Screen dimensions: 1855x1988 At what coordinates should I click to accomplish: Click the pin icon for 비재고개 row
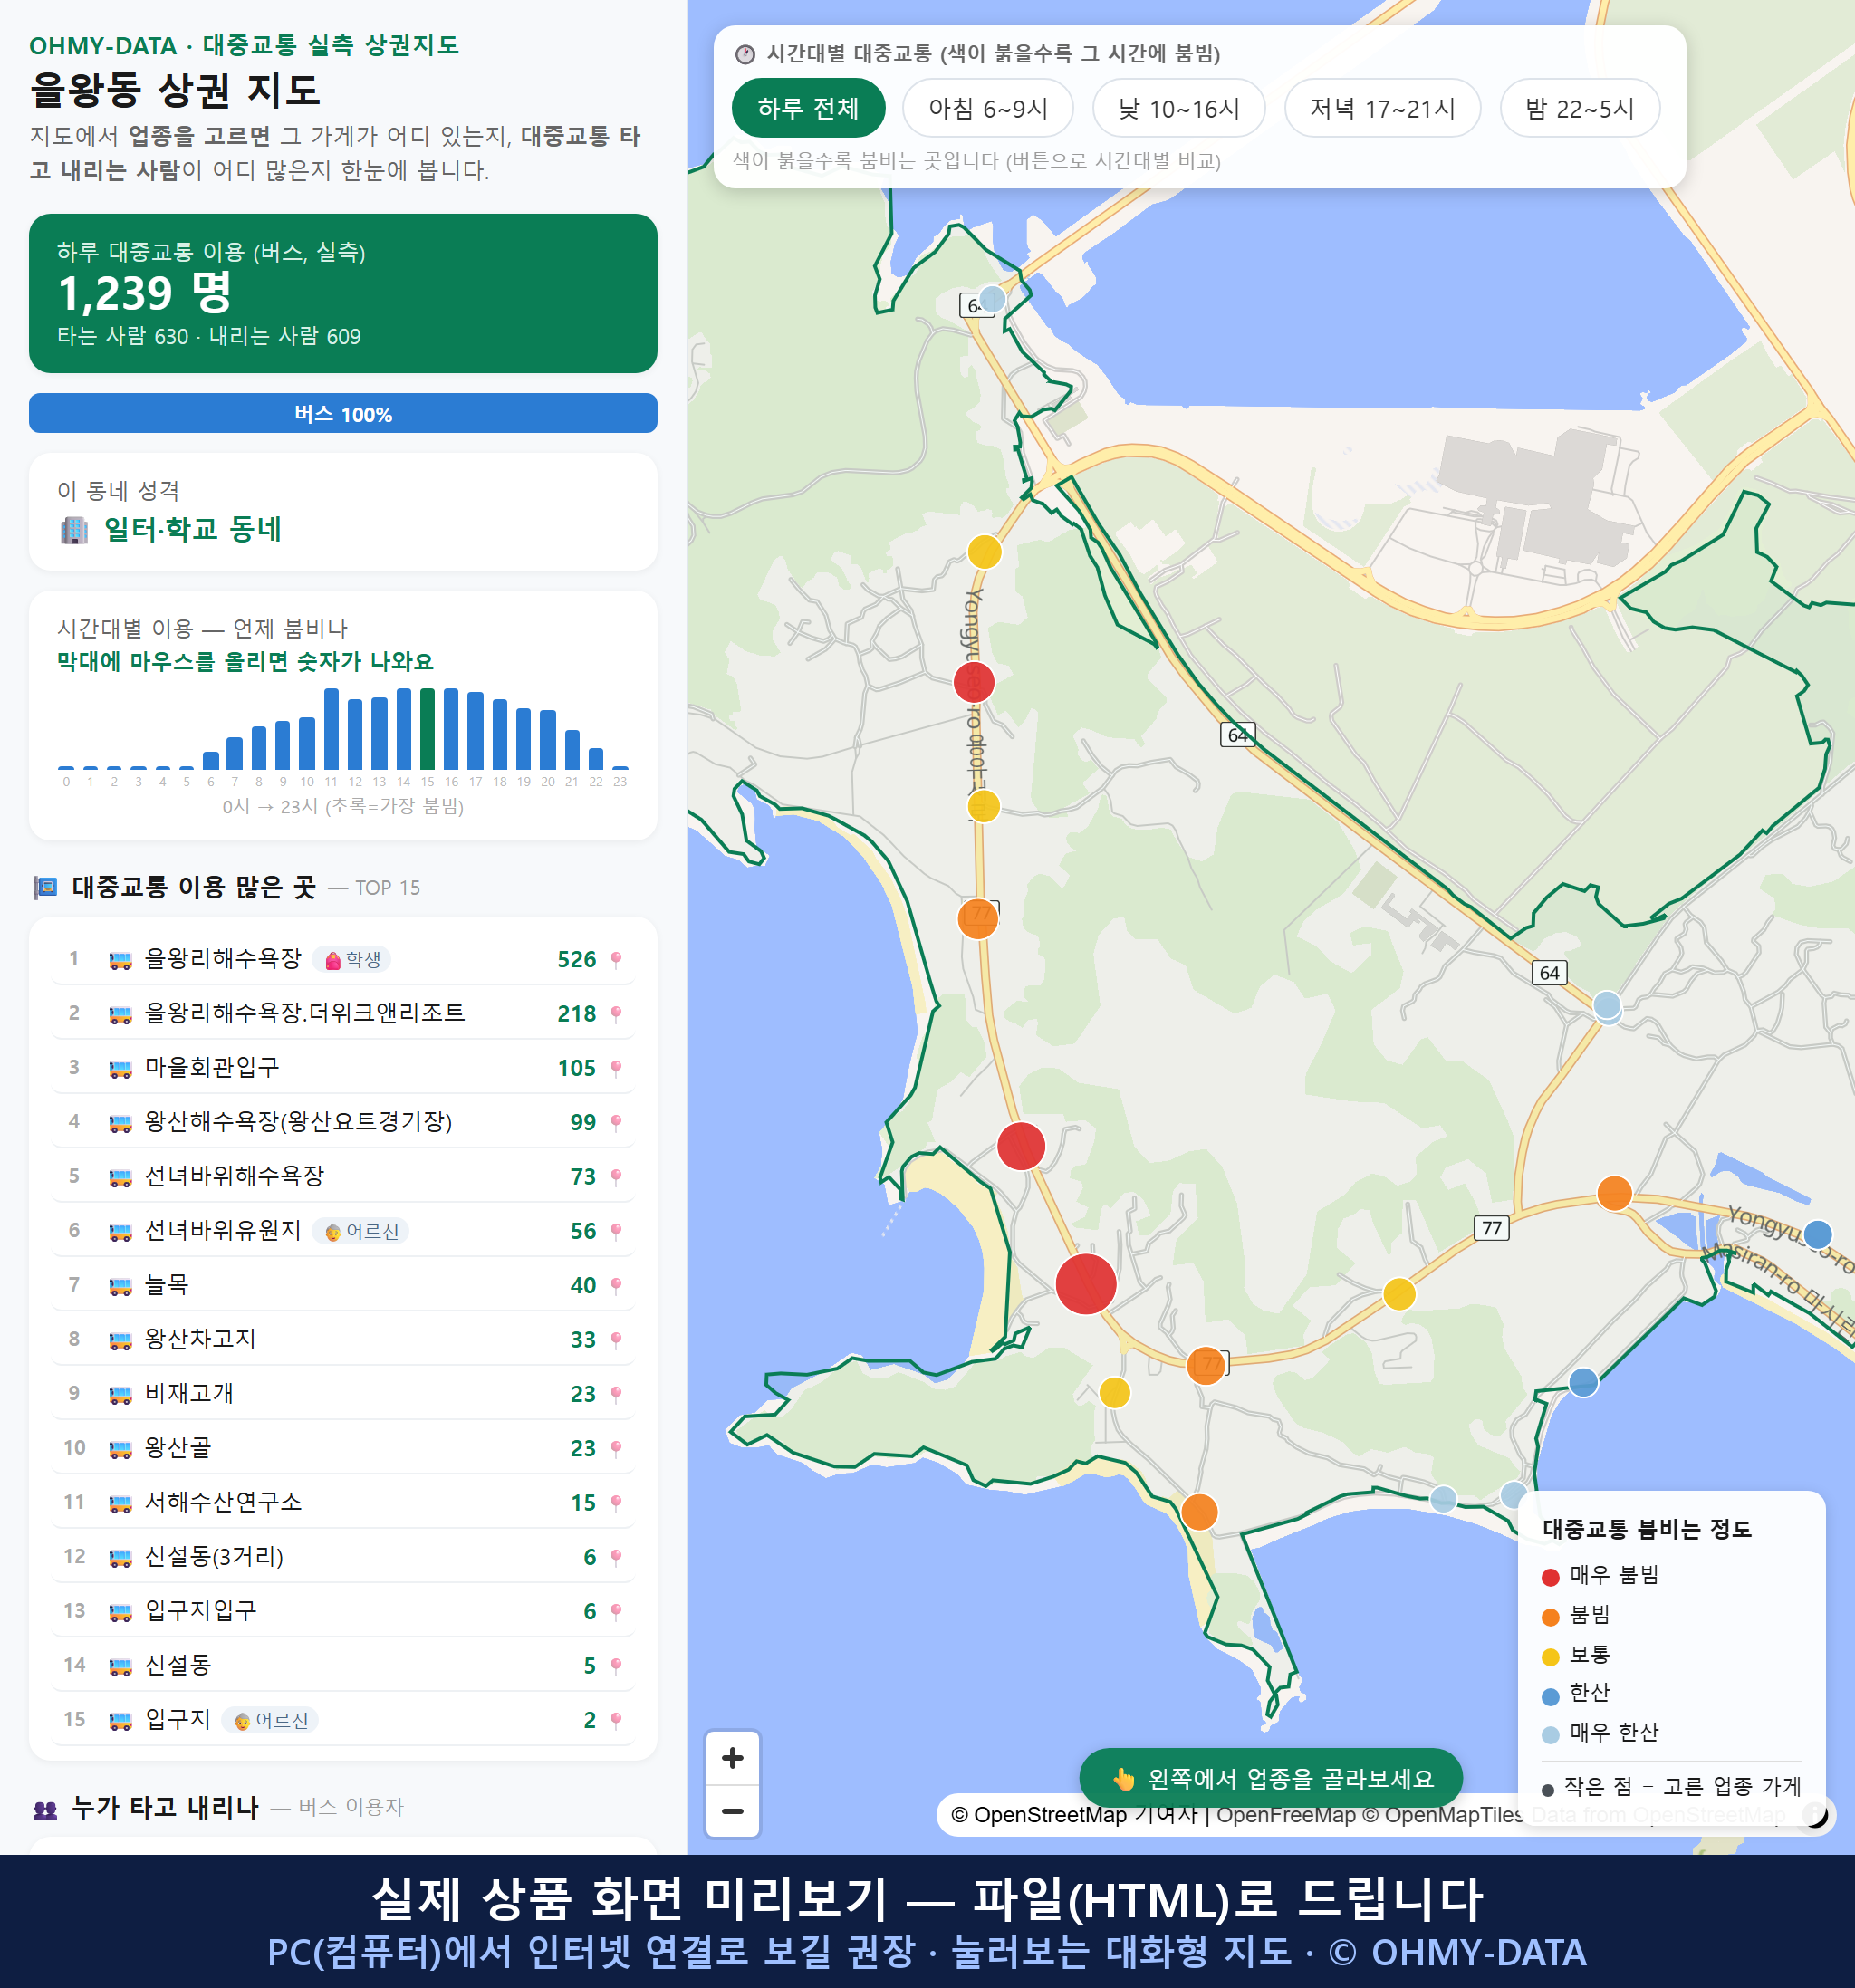pos(616,1393)
